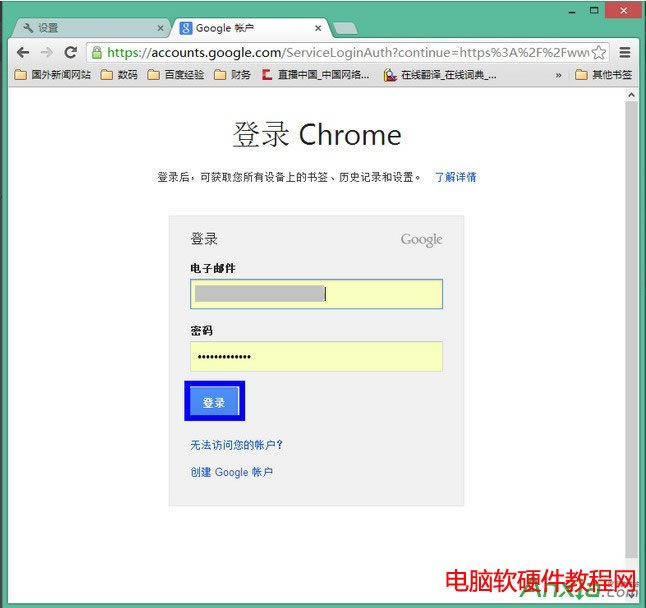Expand hidden bookmarks with the double chevron
This screenshot has width=646, height=608.
click(558, 75)
